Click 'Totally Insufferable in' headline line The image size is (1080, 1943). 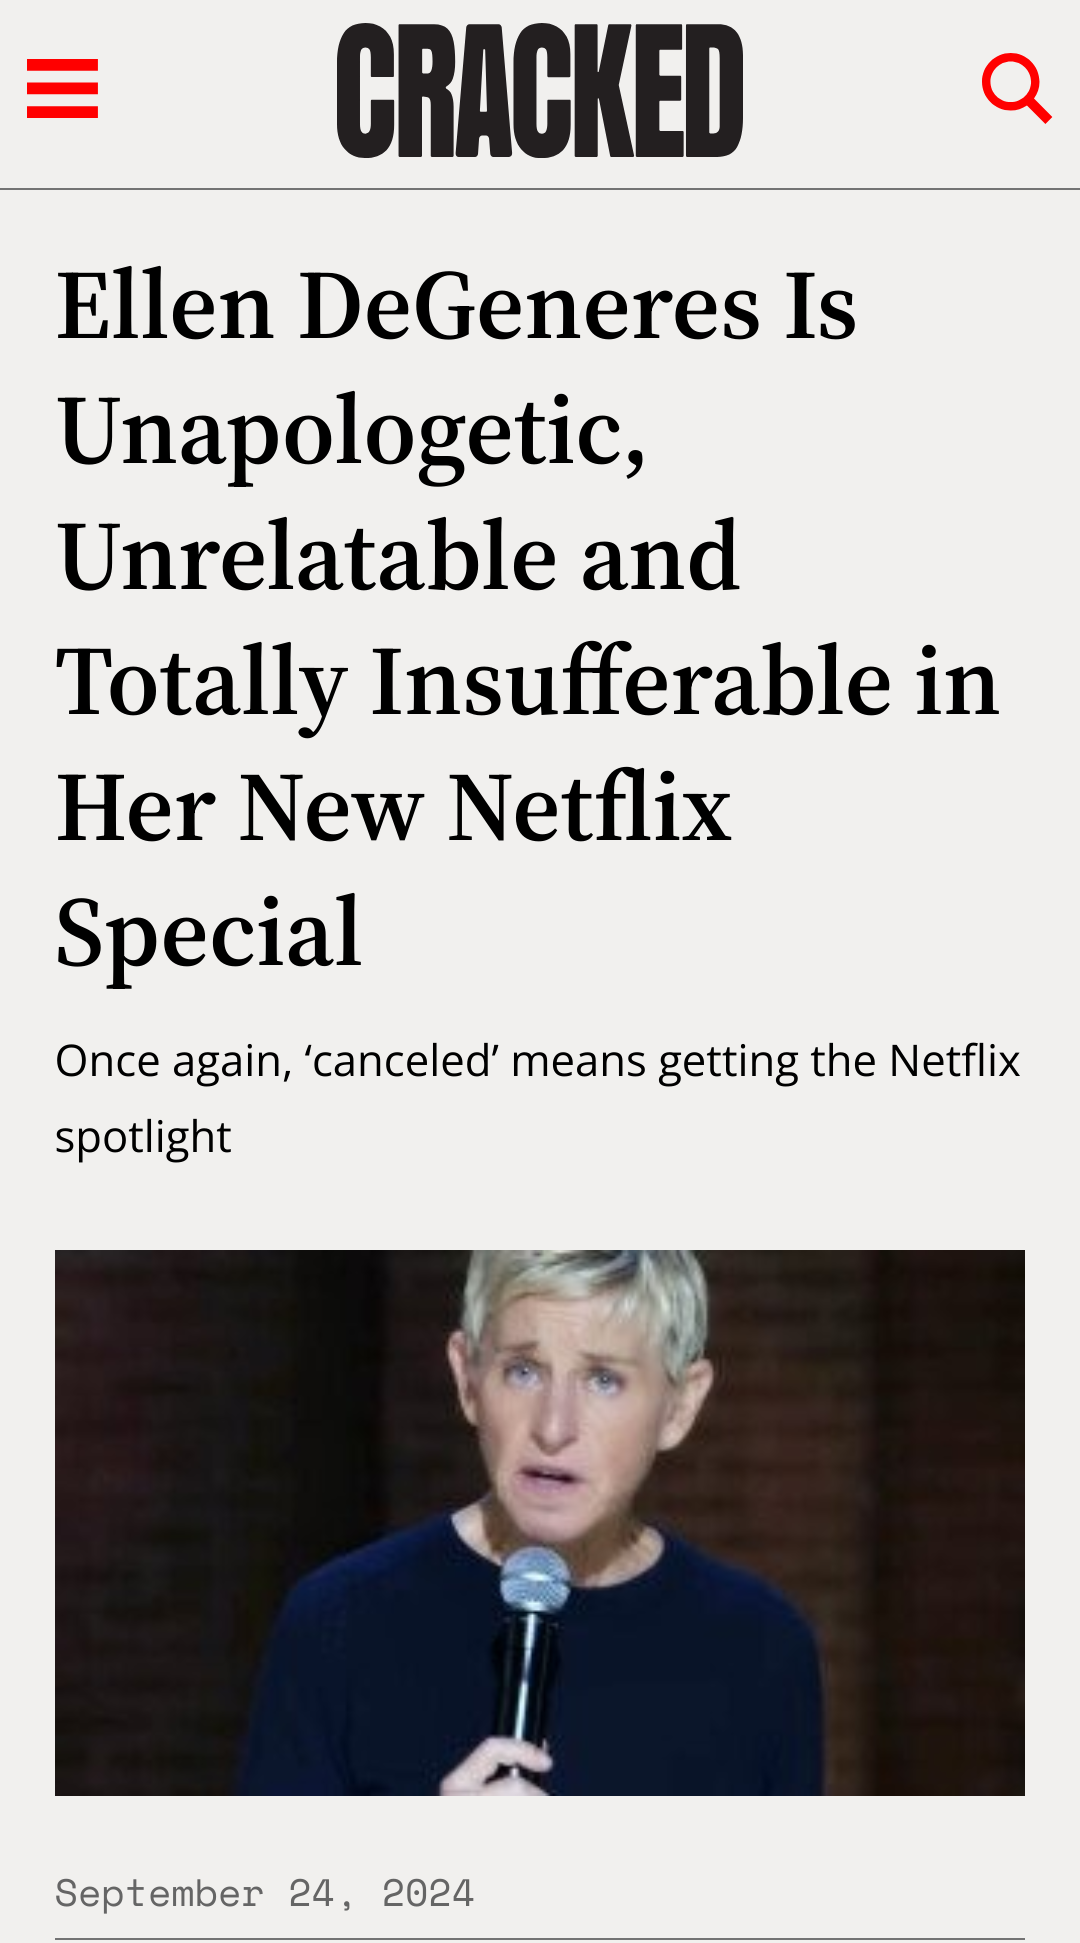528,683
